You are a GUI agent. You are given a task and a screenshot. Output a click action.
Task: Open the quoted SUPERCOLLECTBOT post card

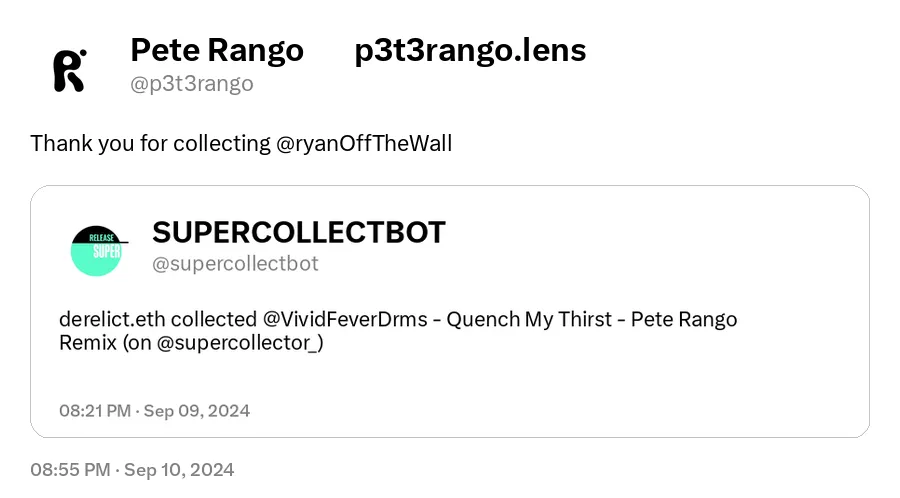[450, 312]
